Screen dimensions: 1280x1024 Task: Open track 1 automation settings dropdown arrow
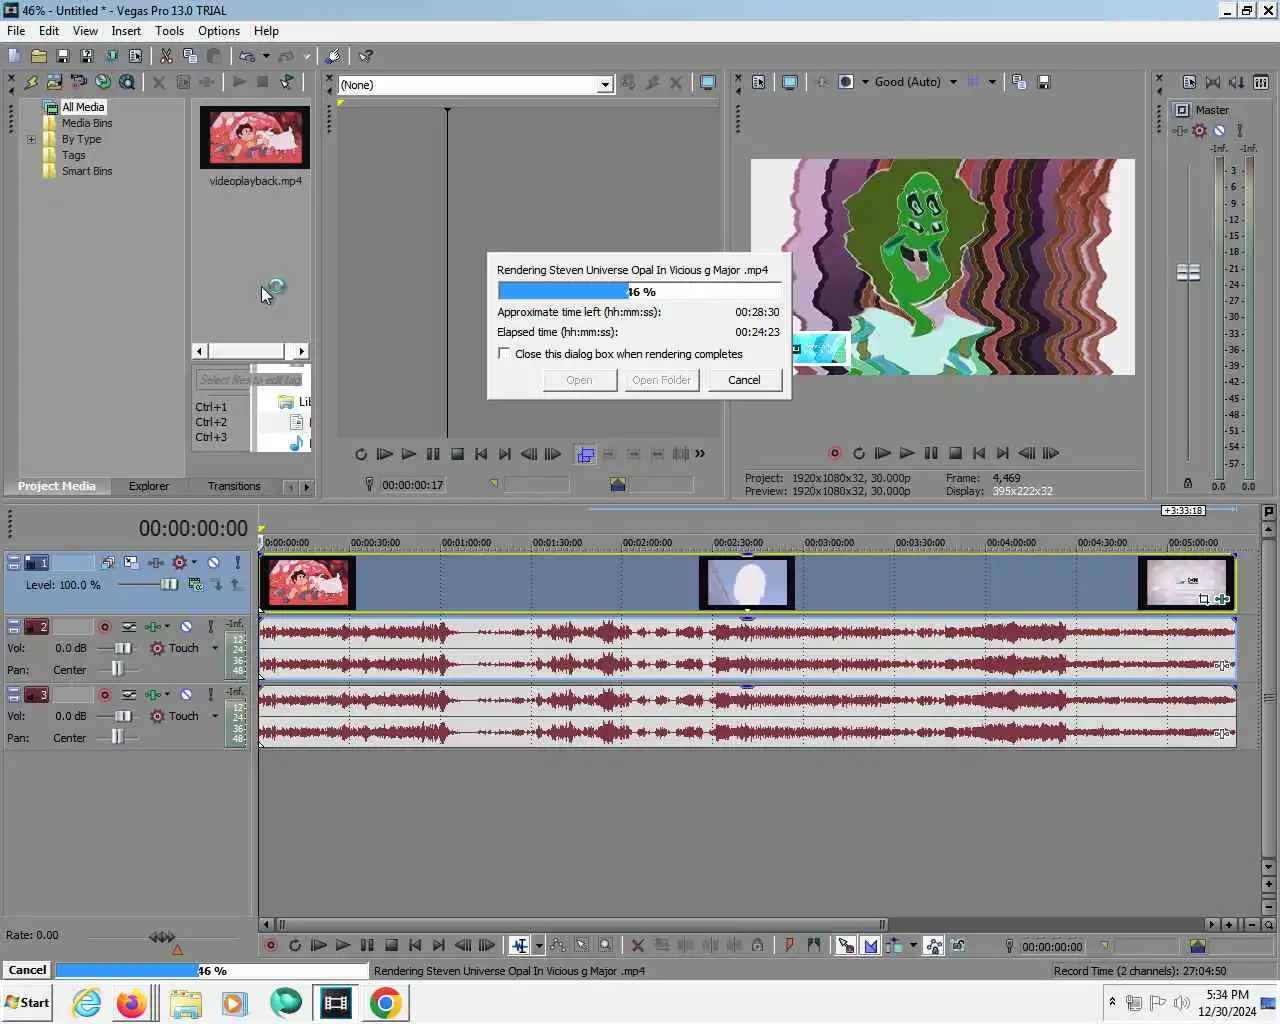(x=194, y=563)
